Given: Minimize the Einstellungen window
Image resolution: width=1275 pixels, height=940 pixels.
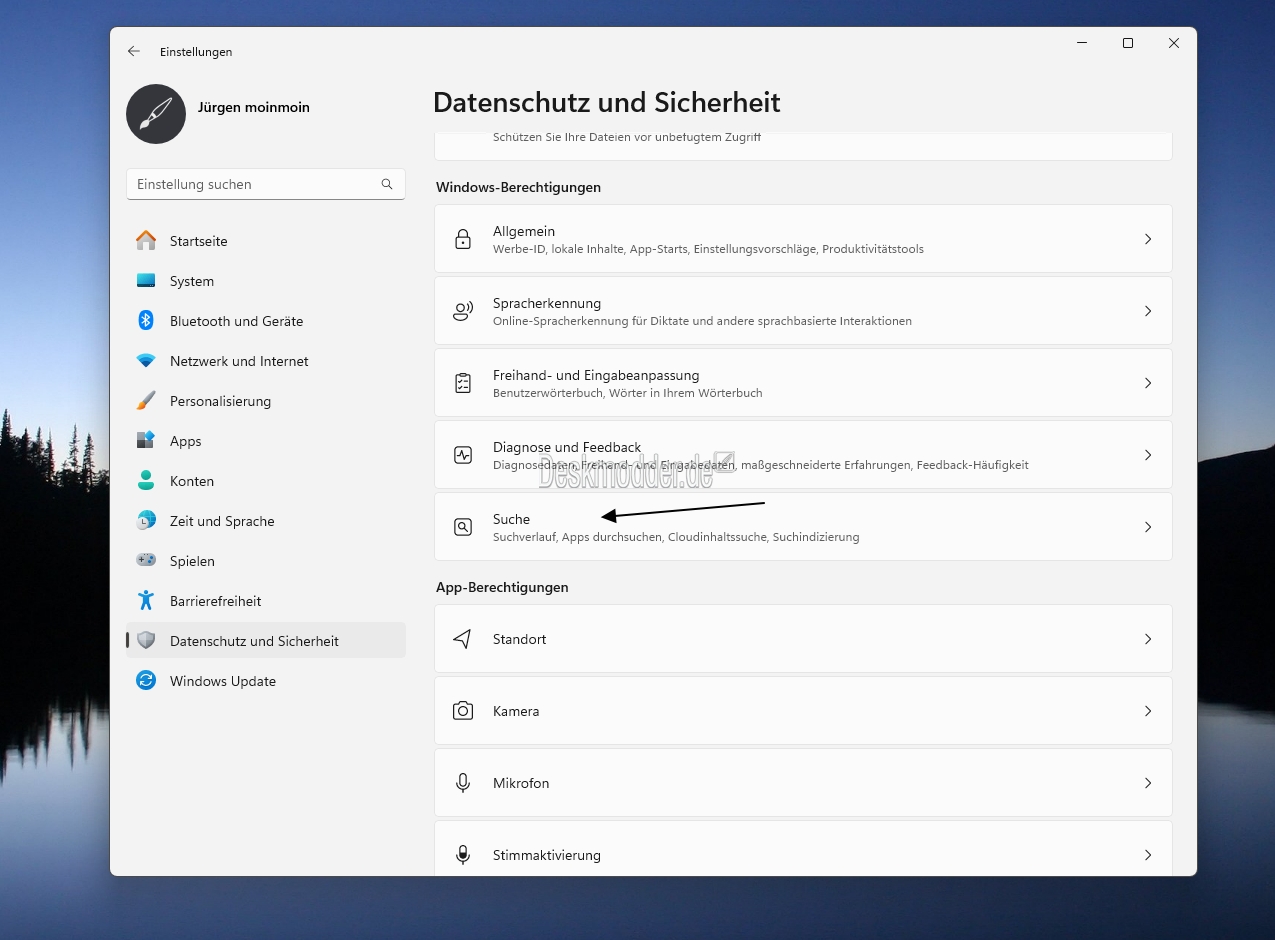Looking at the screenshot, I should [1082, 43].
